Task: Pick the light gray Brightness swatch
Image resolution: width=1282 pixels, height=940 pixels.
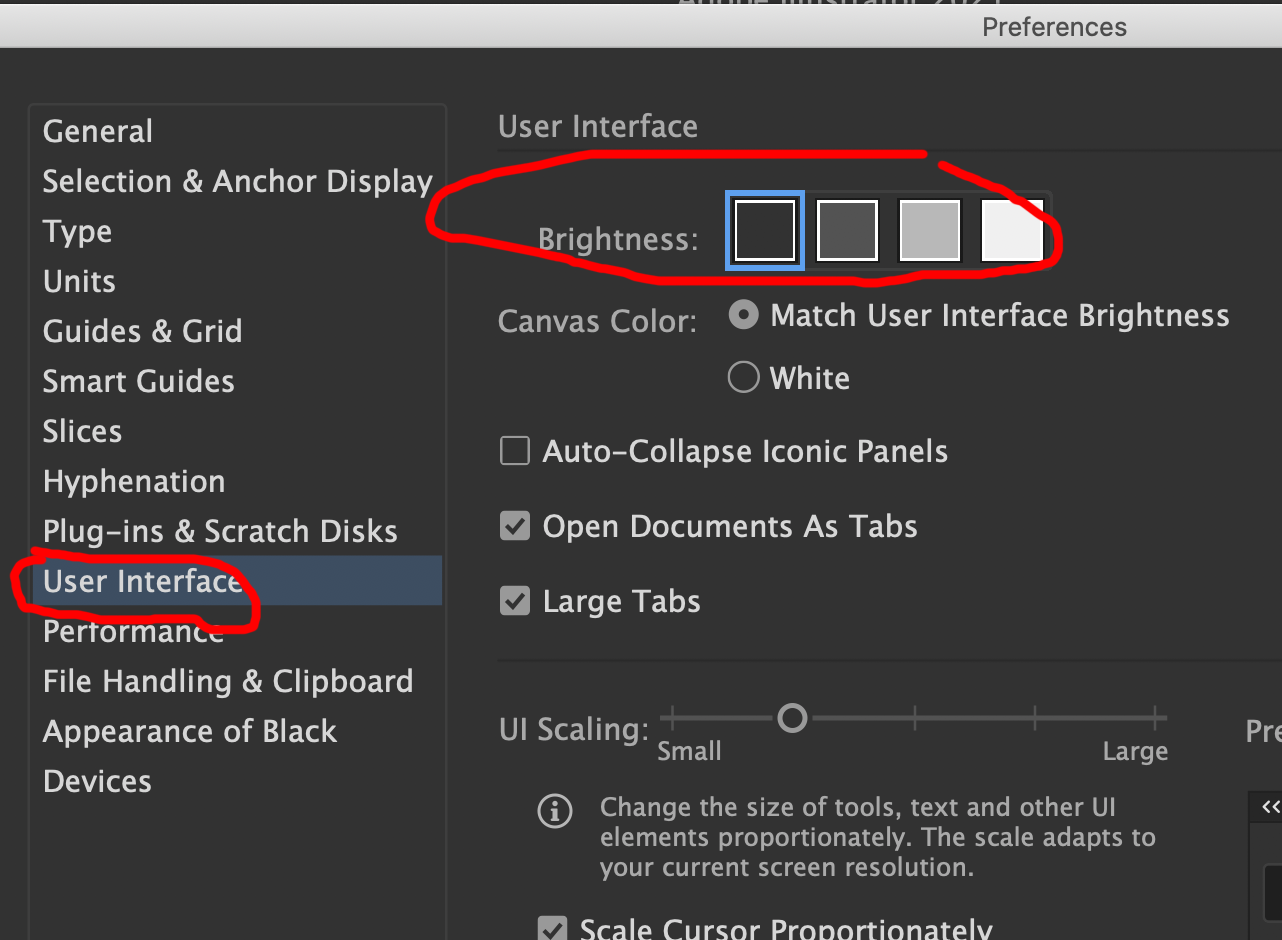Action: (x=929, y=230)
